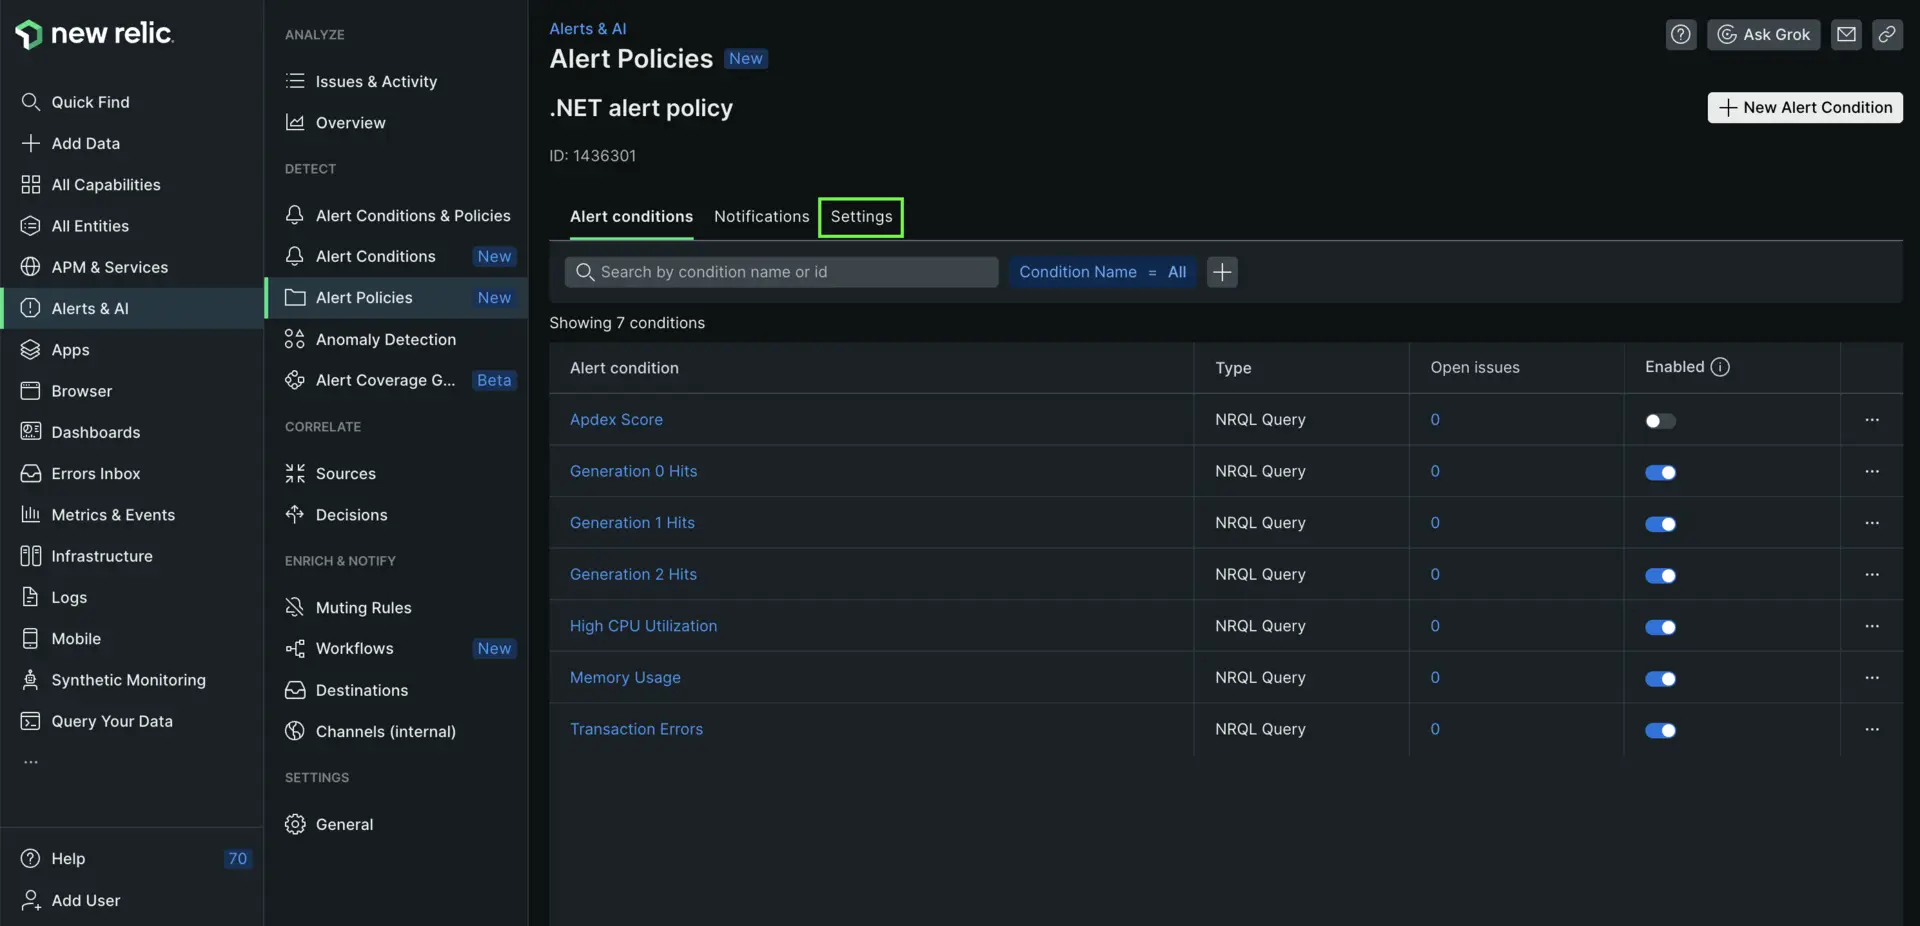The width and height of the screenshot is (1920, 926).
Task: Disable the Transaction Errors toggle
Action: coord(1660,730)
